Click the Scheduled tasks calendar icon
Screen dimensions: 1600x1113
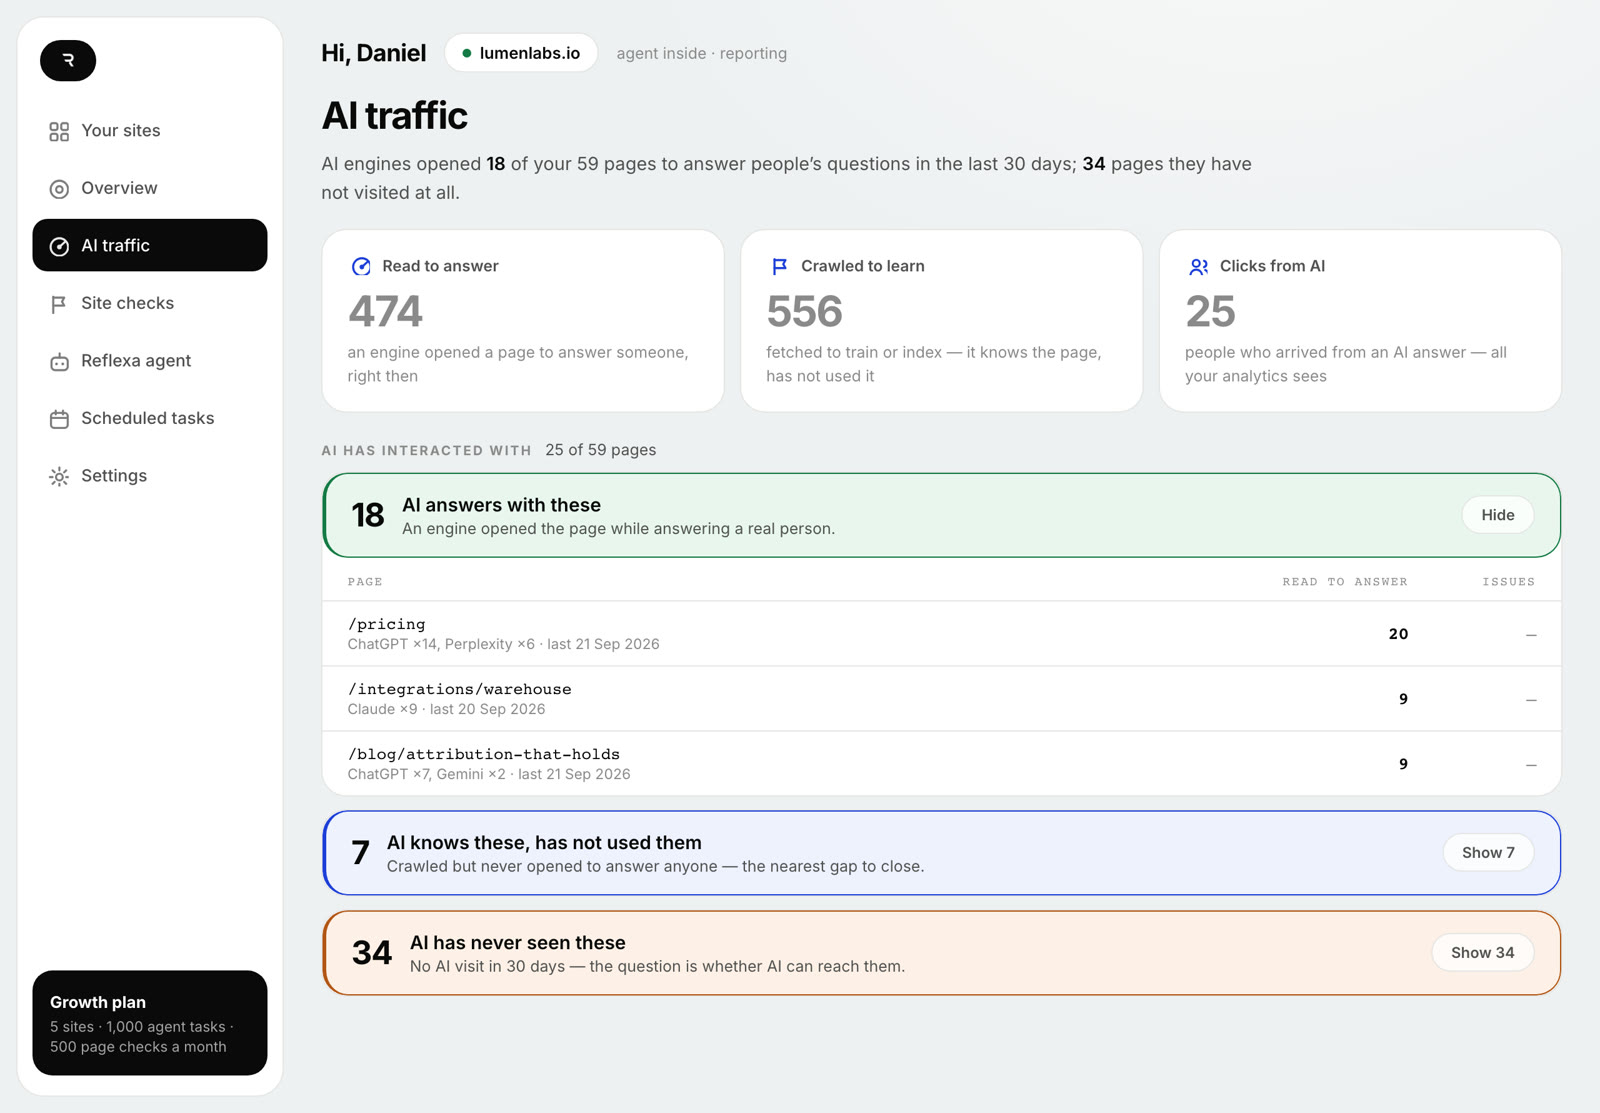[59, 419]
